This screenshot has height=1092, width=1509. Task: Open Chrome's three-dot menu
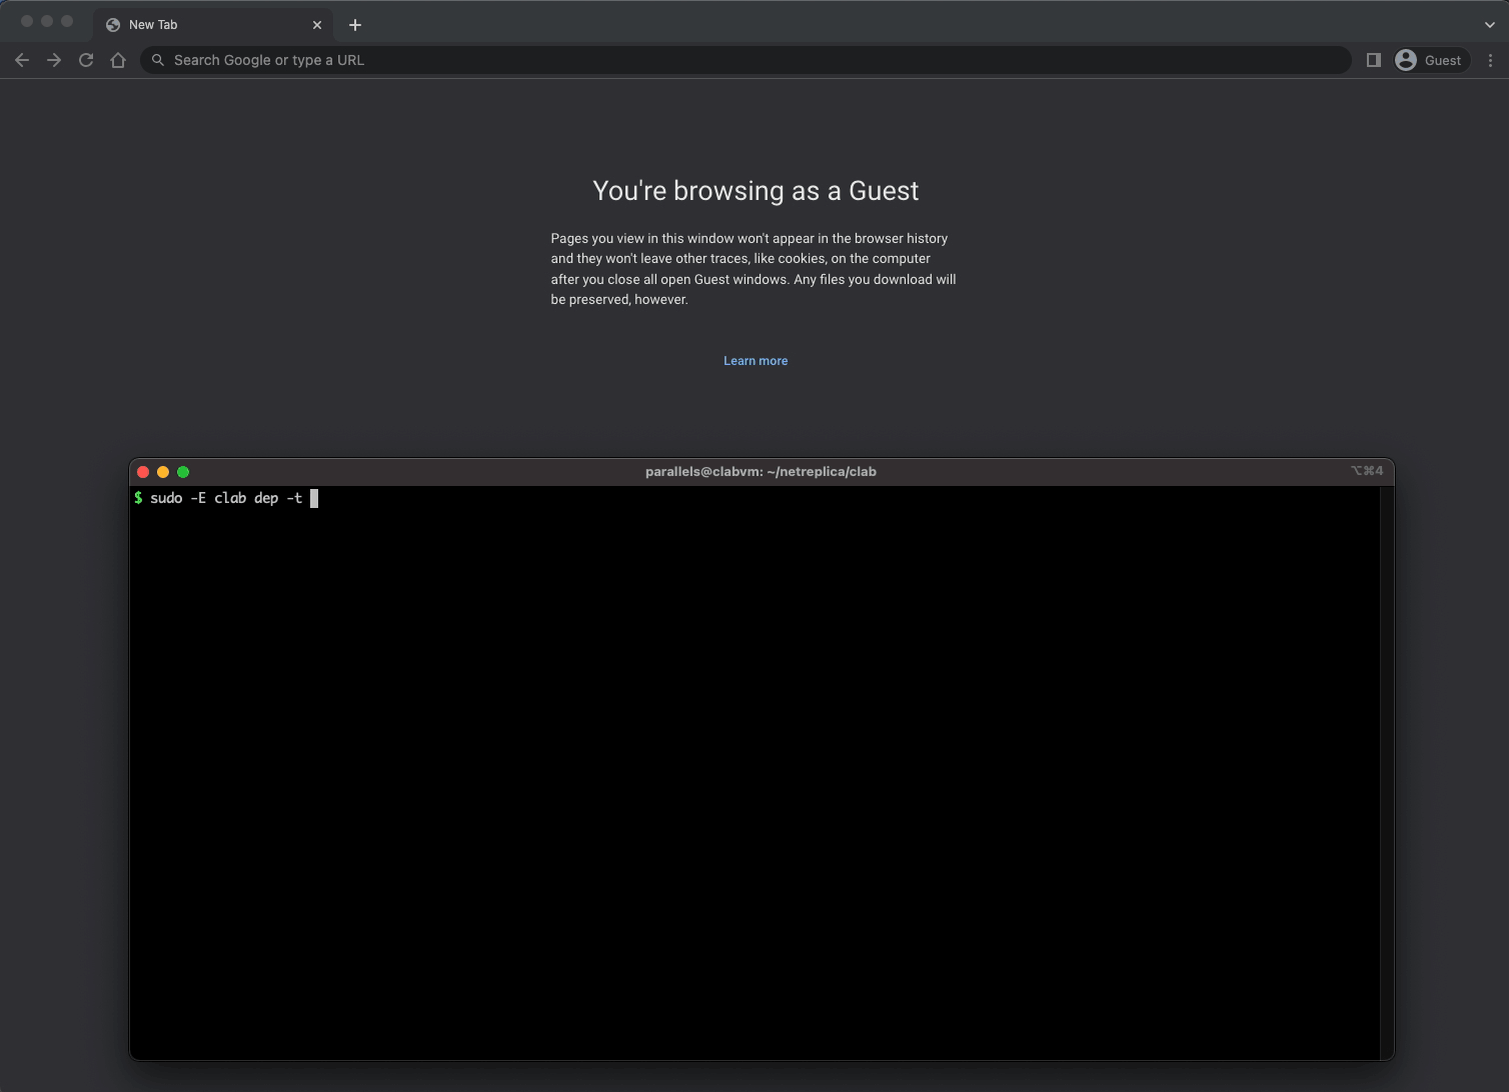[1490, 60]
